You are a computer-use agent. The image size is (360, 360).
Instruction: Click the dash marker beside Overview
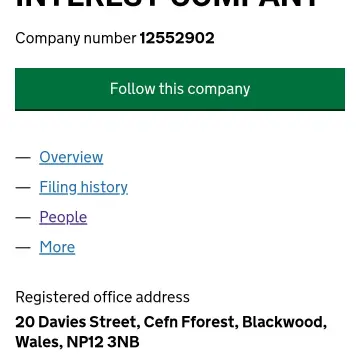click(23, 157)
